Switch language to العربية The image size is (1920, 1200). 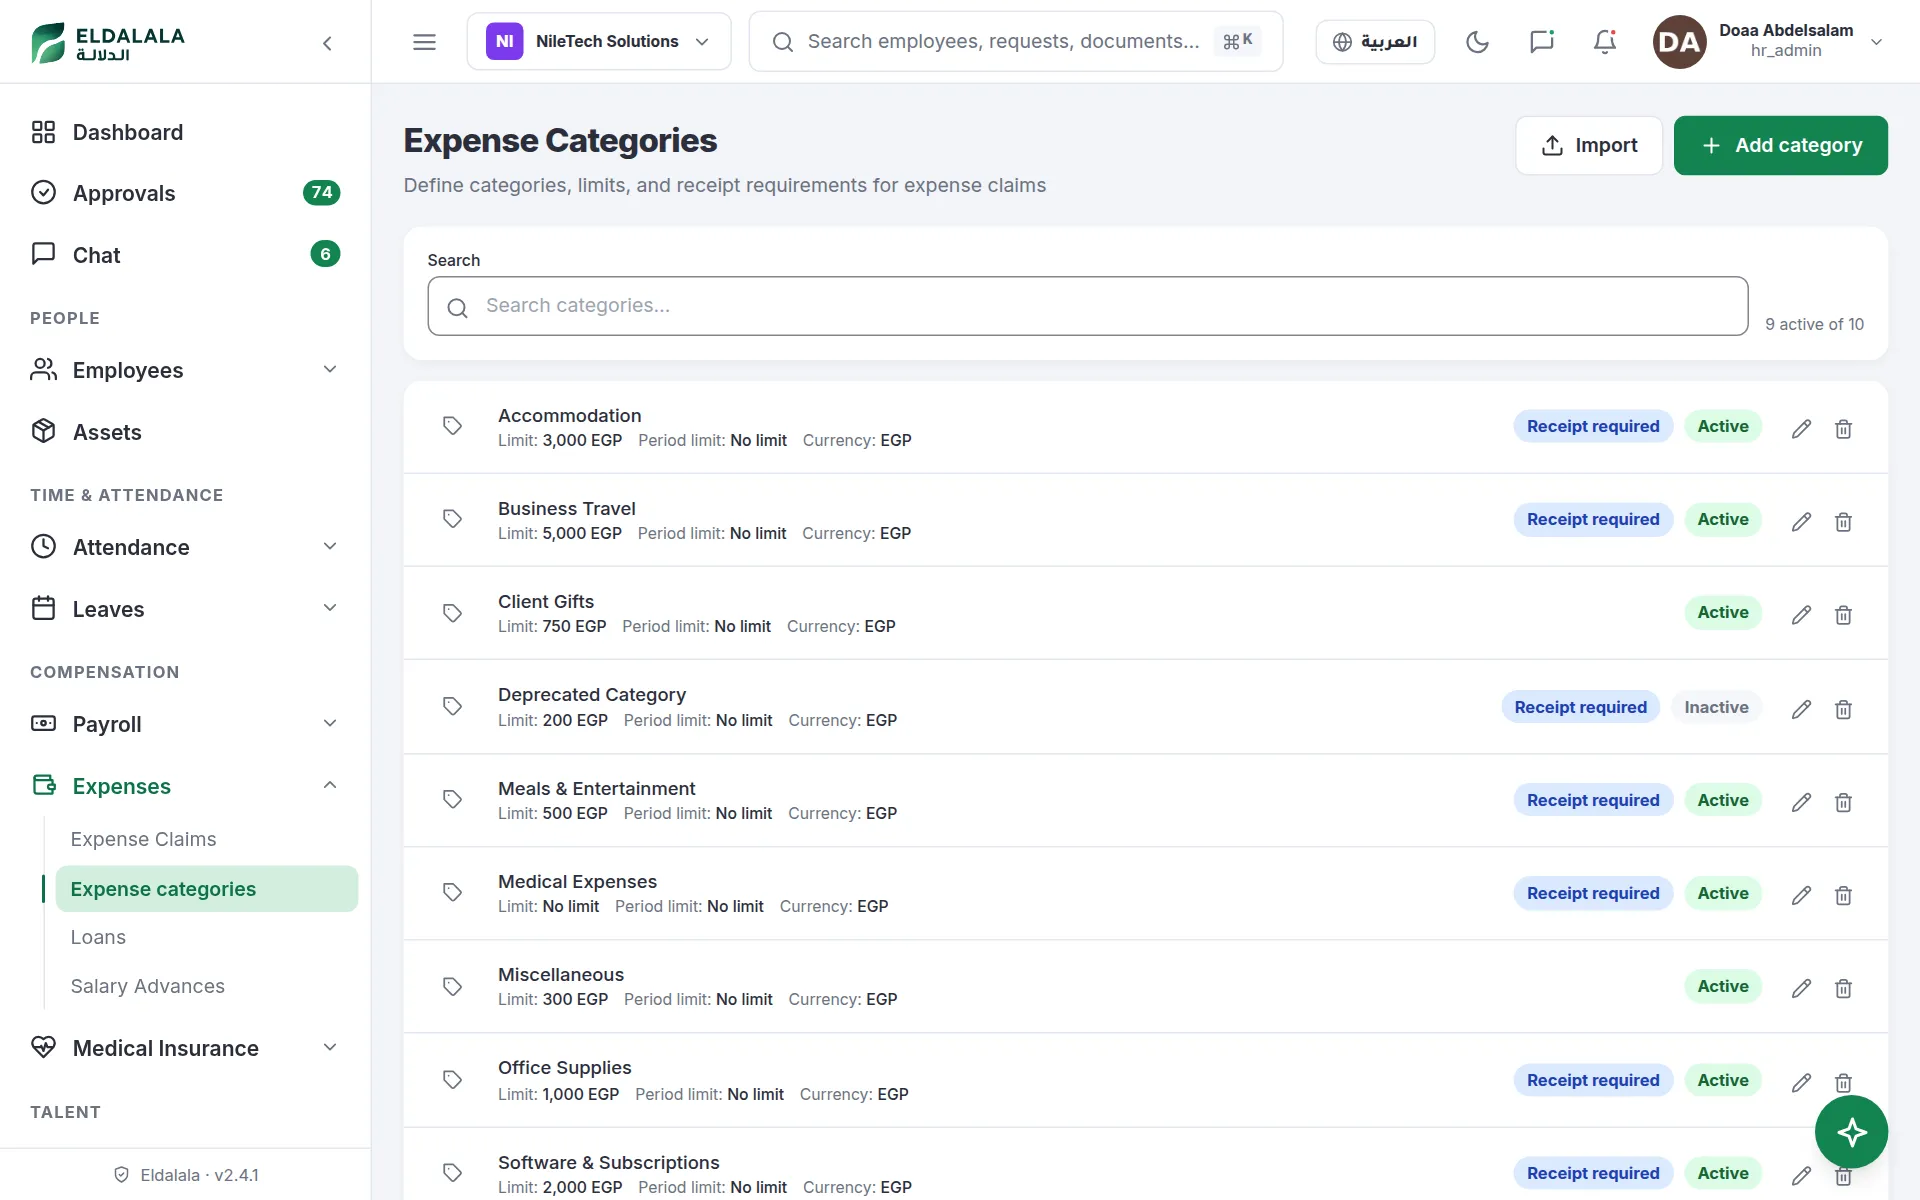[x=1375, y=42]
